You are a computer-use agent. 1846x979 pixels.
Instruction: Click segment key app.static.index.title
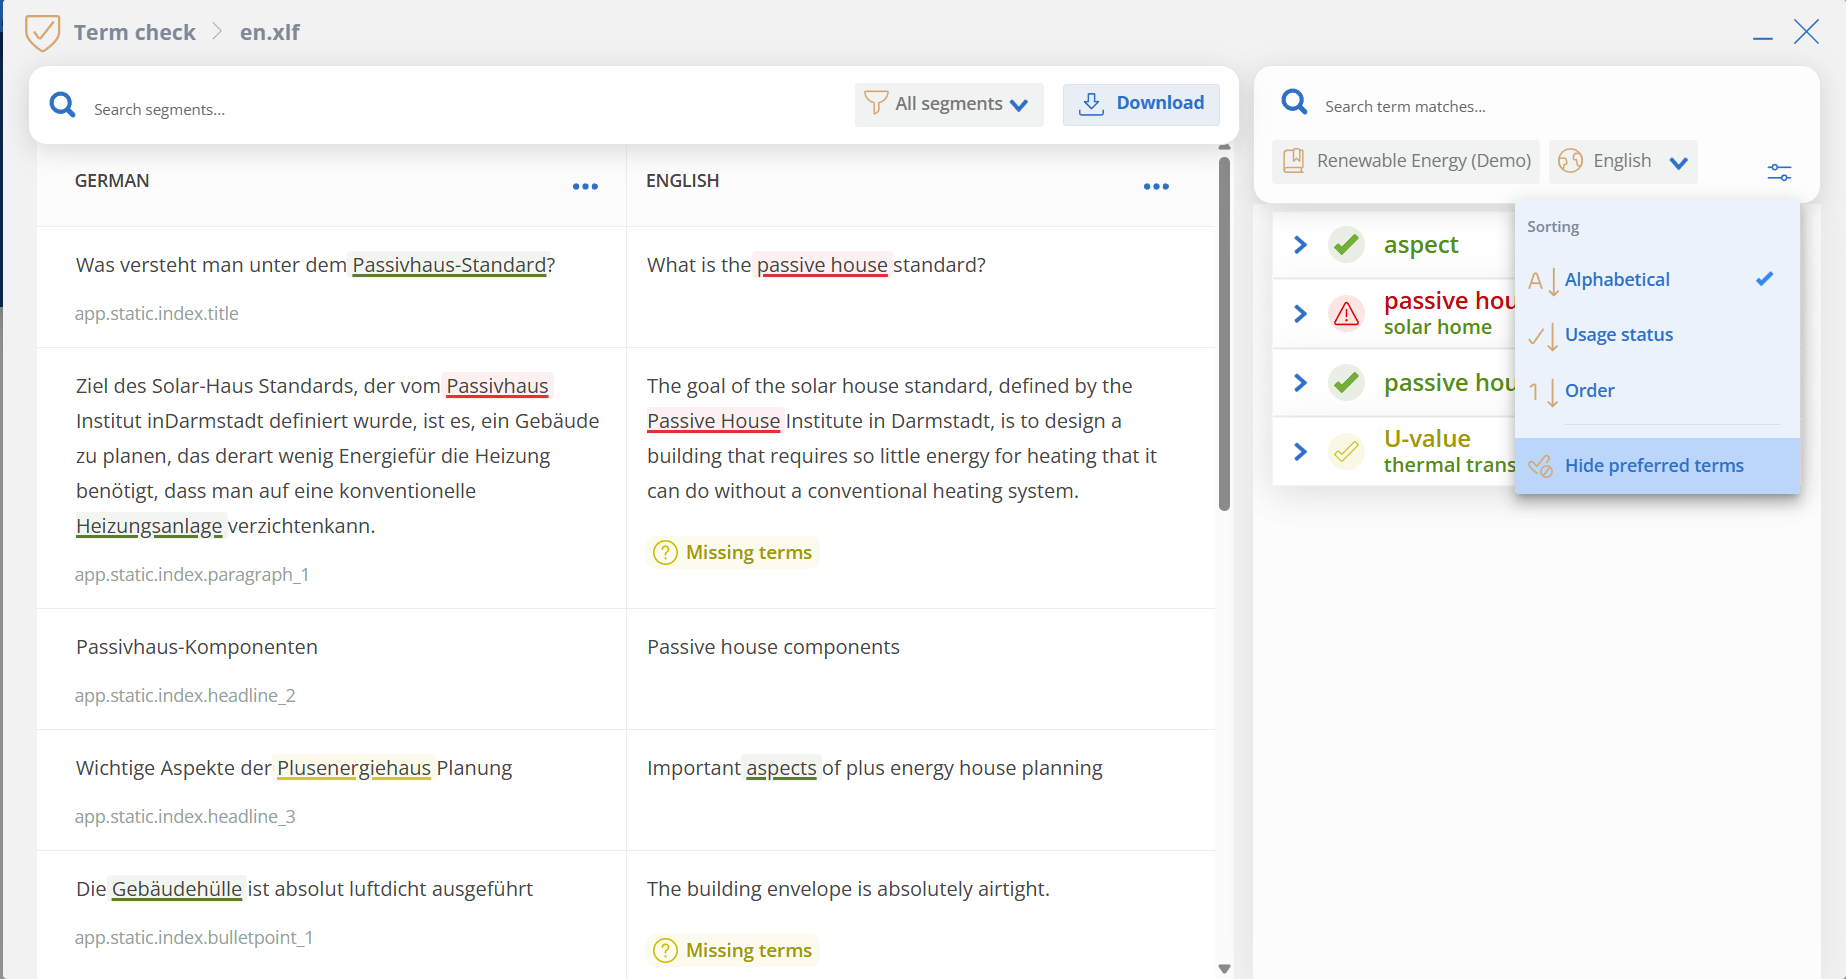(157, 314)
